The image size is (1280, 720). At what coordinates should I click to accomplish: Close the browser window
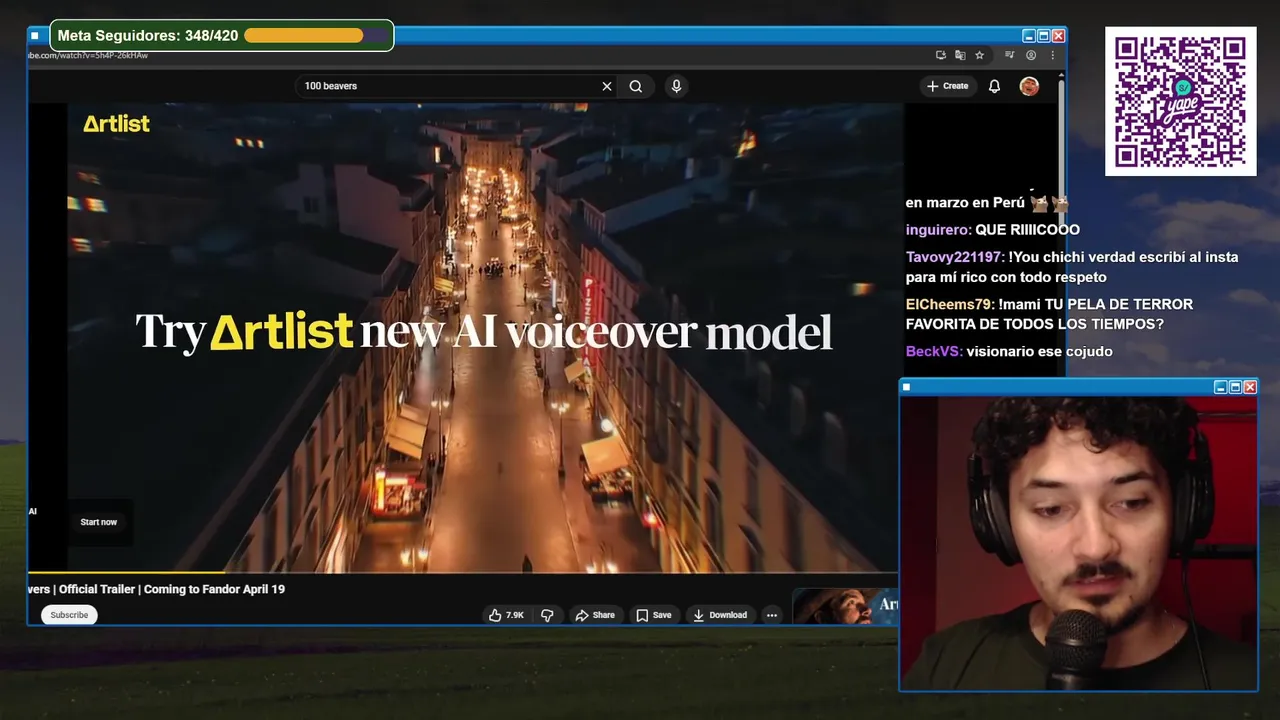click(x=1058, y=36)
